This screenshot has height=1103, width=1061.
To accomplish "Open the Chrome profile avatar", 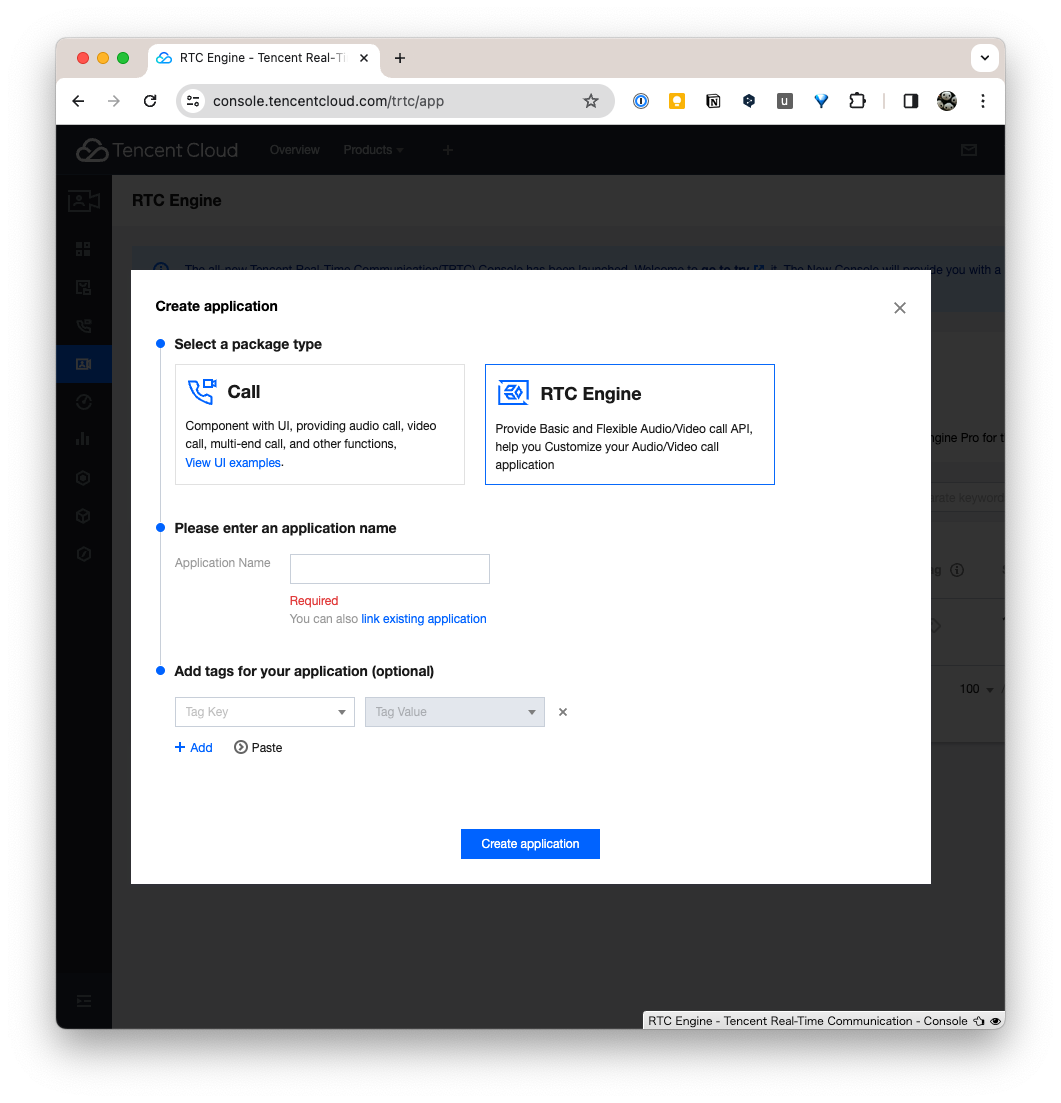I will point(947,101).
